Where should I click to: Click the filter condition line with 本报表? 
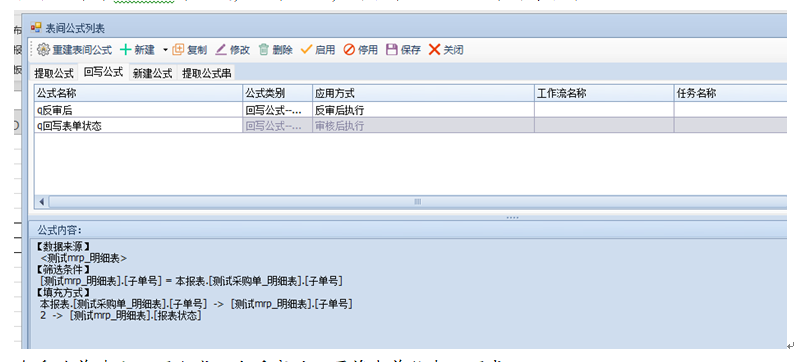191,281
